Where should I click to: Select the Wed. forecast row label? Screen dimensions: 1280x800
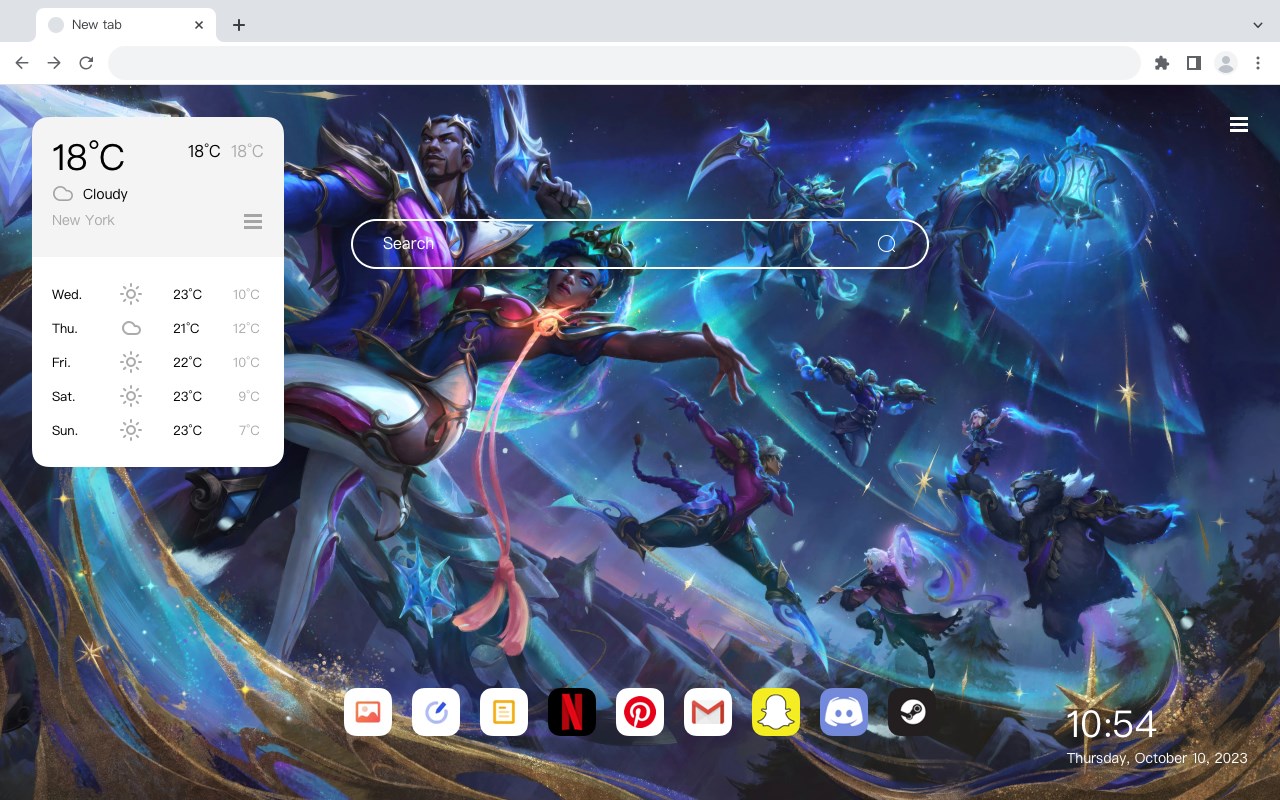tap(67, 294)
